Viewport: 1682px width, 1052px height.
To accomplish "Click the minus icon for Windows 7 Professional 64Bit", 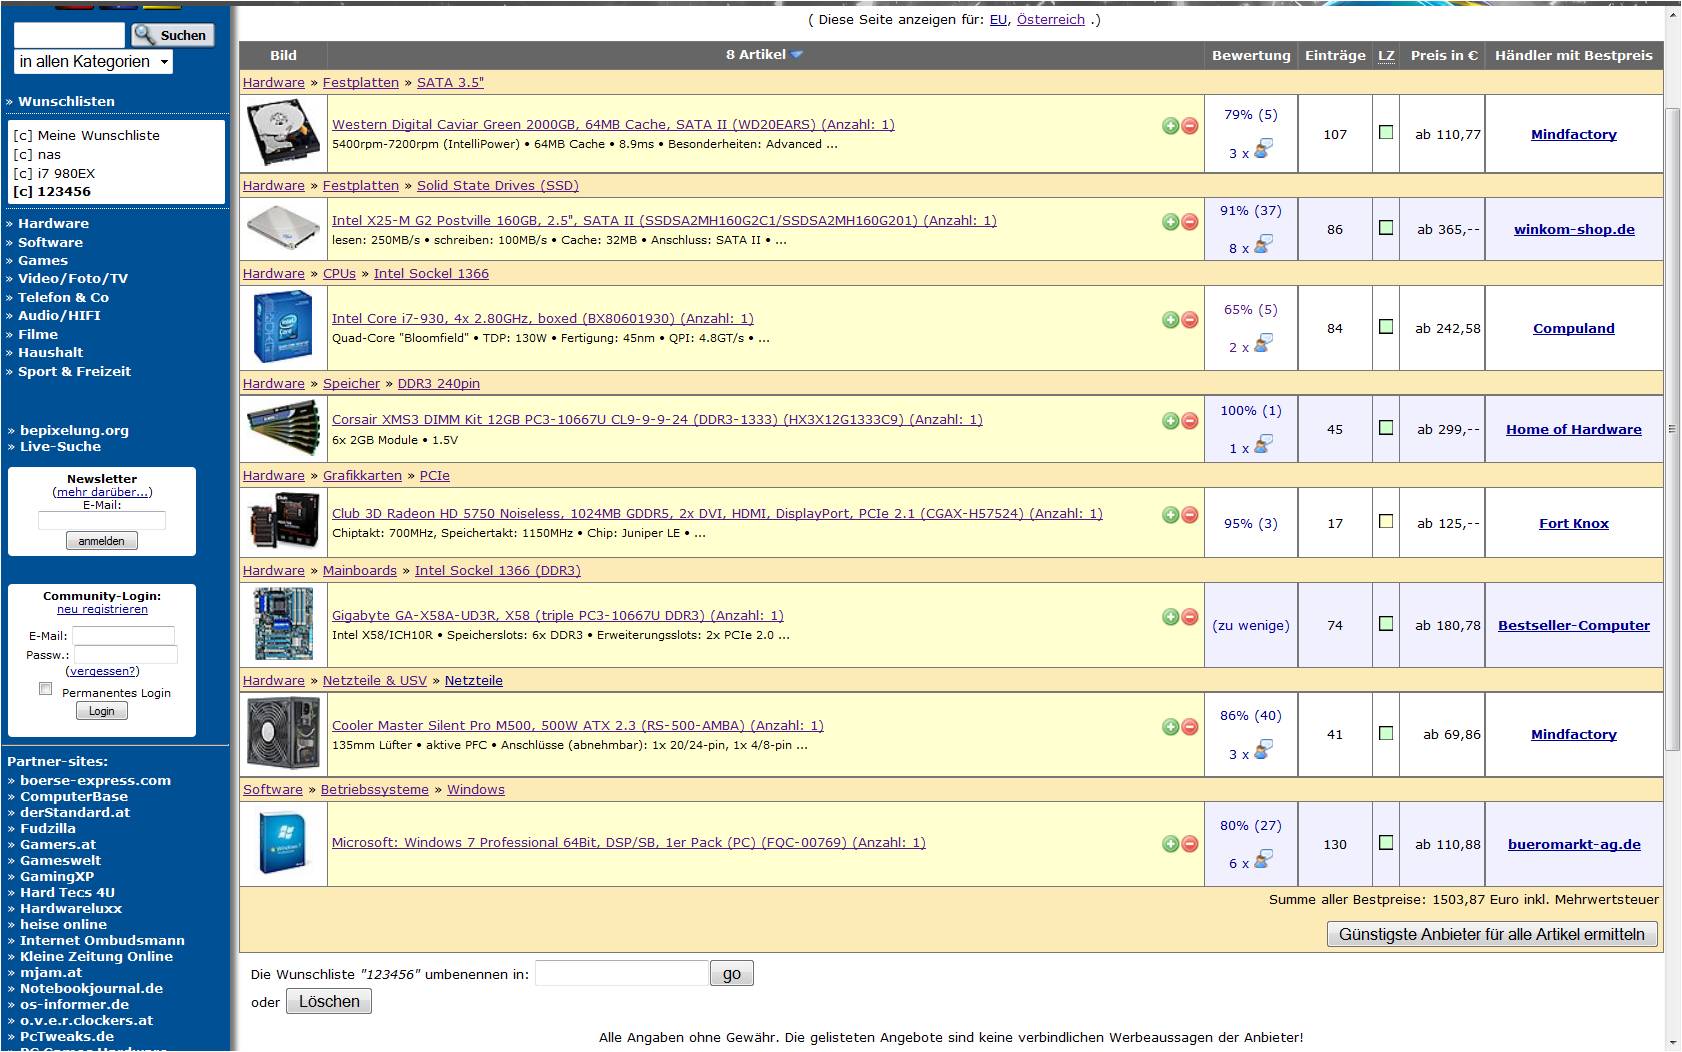I will 1189,844.
